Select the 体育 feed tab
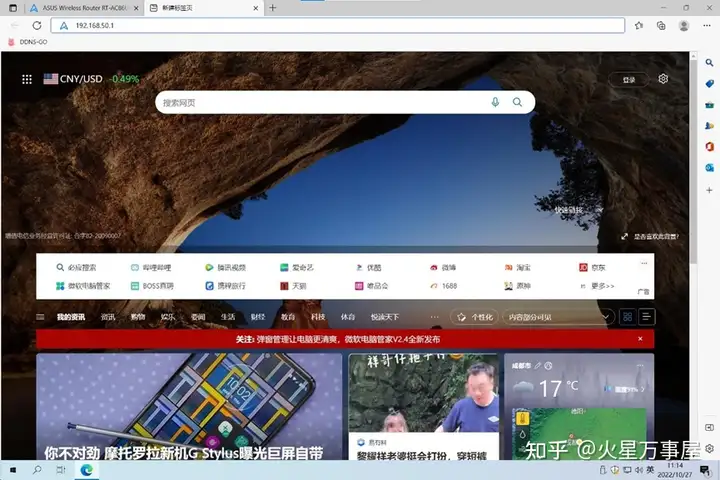The image size is (720, 480). pos(348,317)
